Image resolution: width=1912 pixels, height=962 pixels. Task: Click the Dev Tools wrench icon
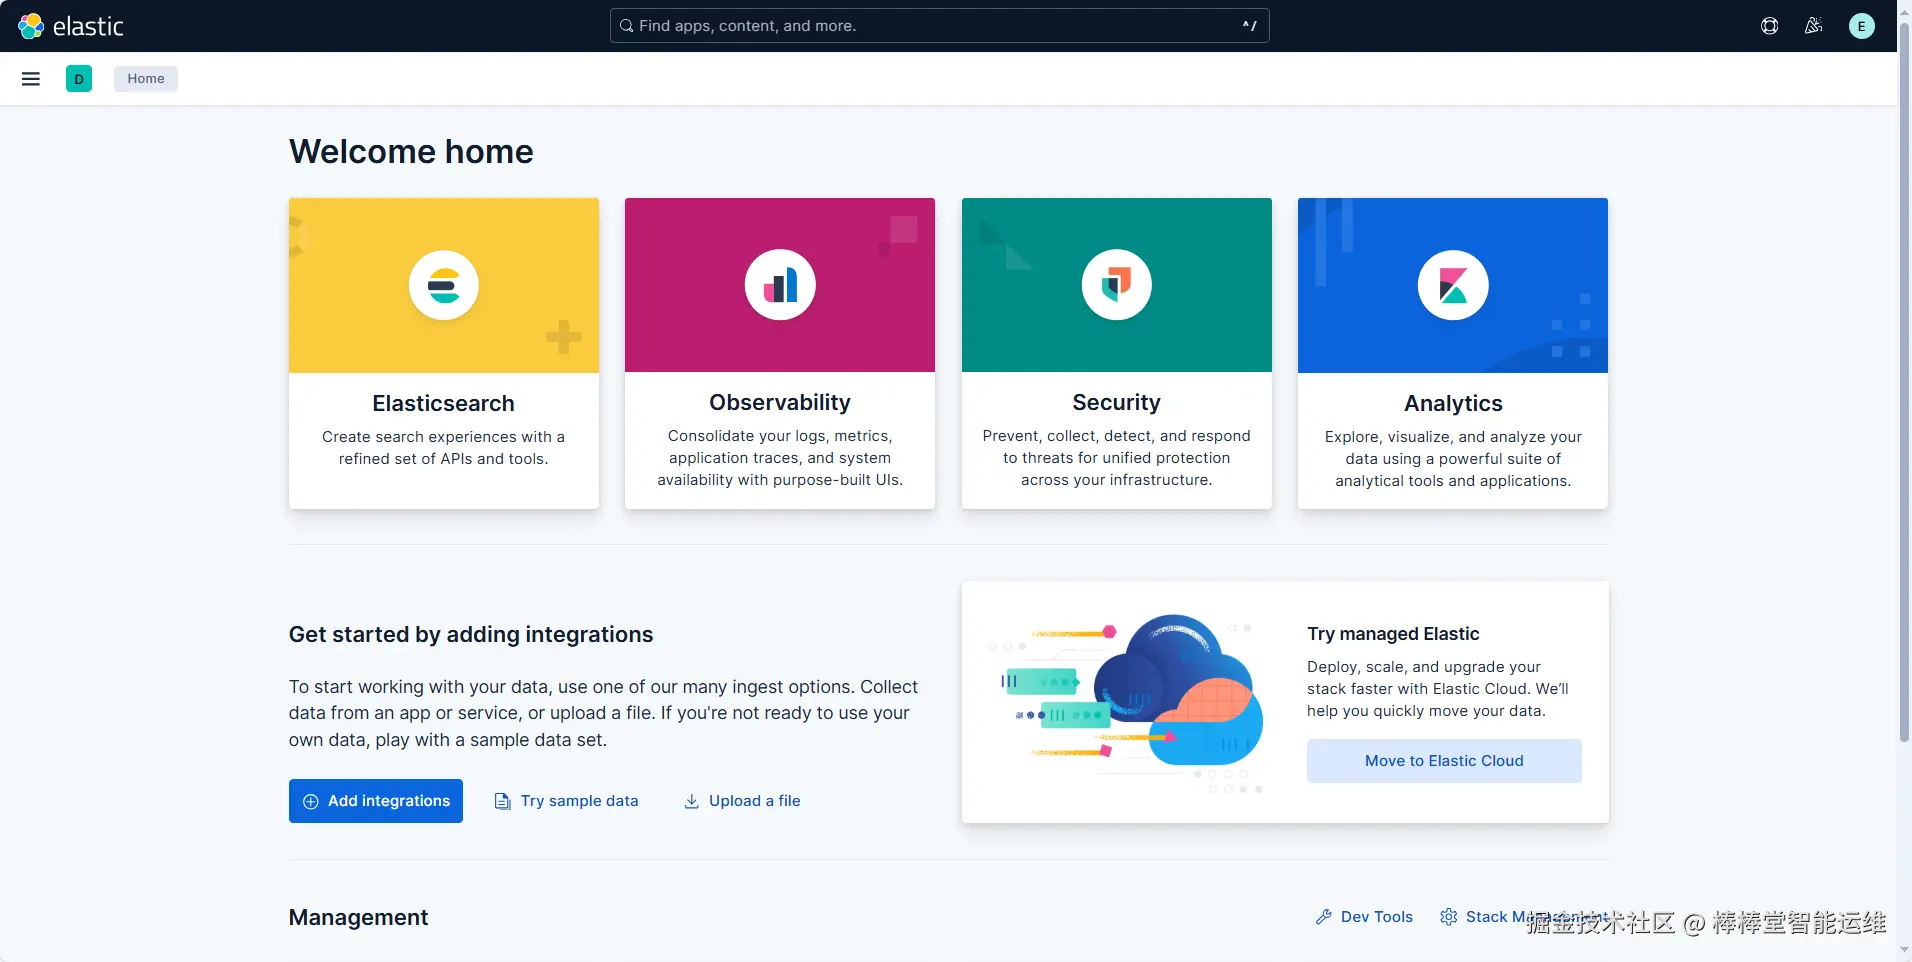point(1324,917)
